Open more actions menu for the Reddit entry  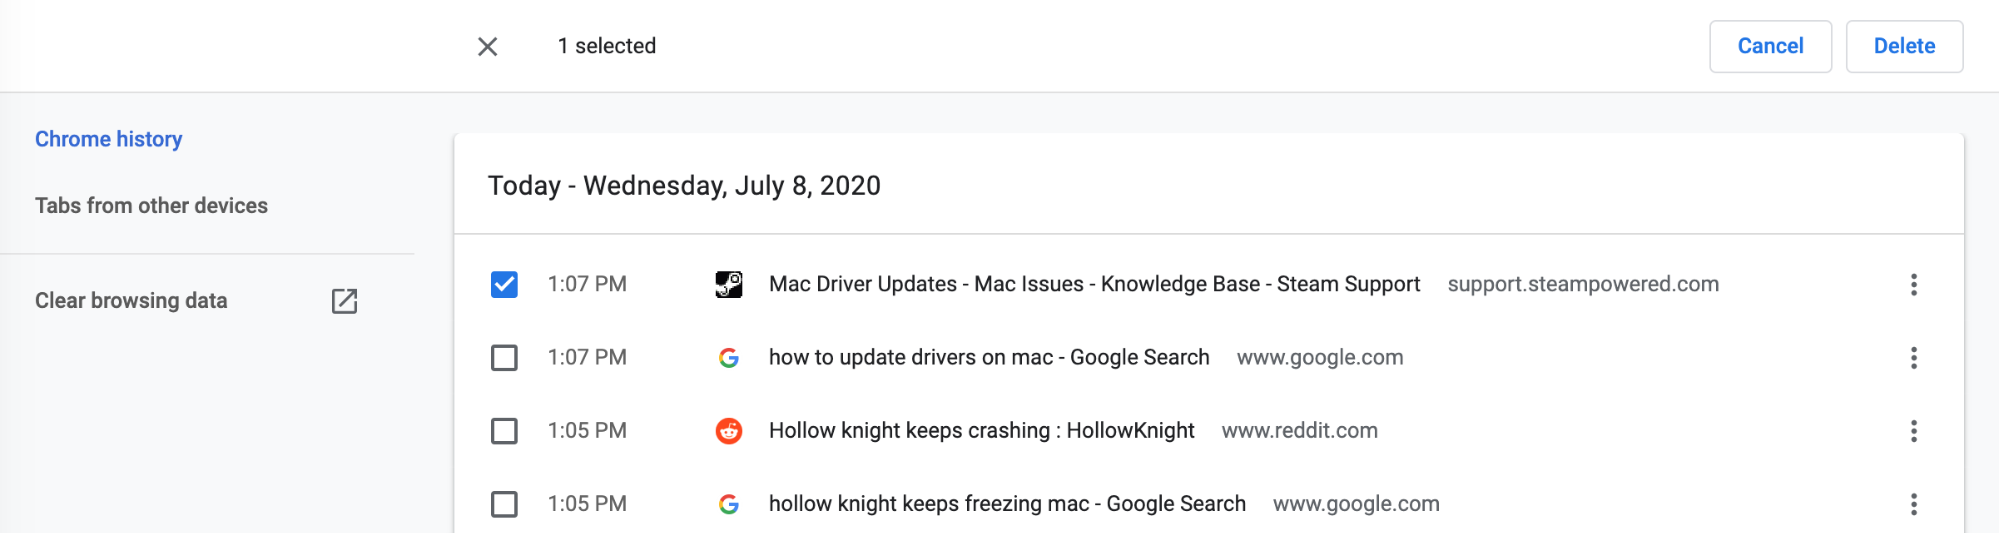(x=1913, y=431)
